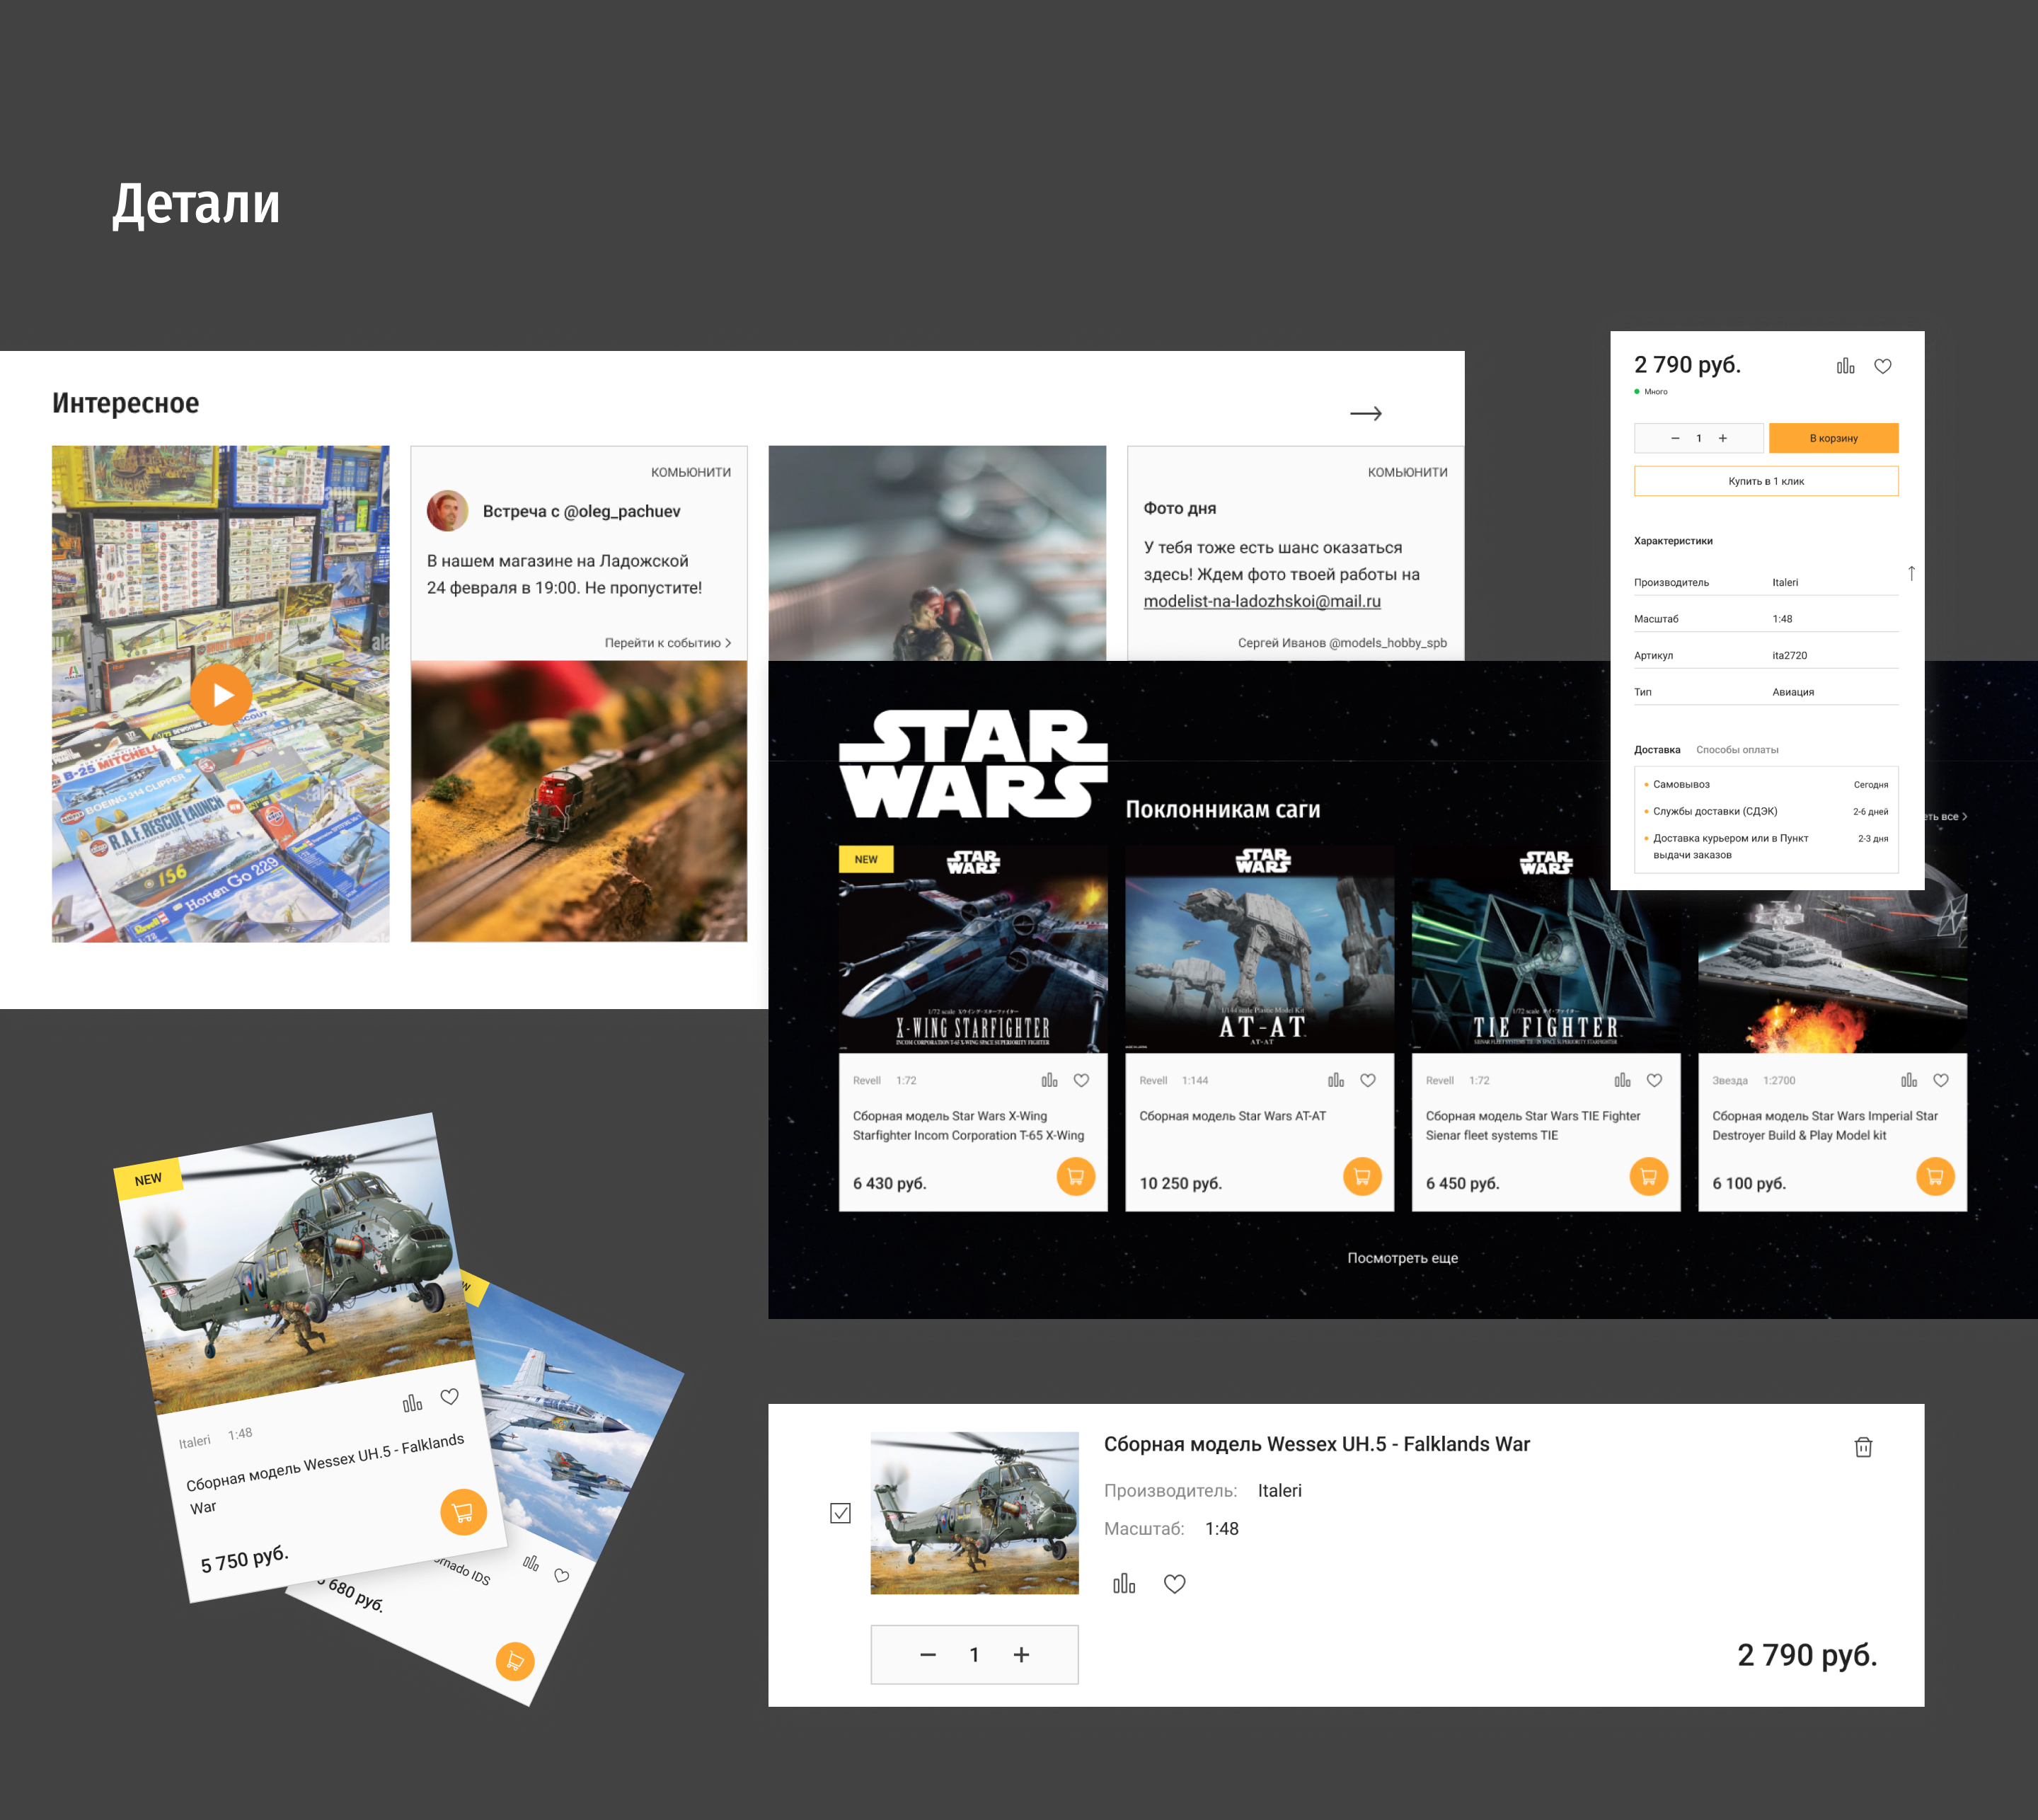The height and width of the screenshot is (1820, 2038).
Task: Decrease quantity with minus in product panel
Action: pyautogui.click(x=1675, y=438)
